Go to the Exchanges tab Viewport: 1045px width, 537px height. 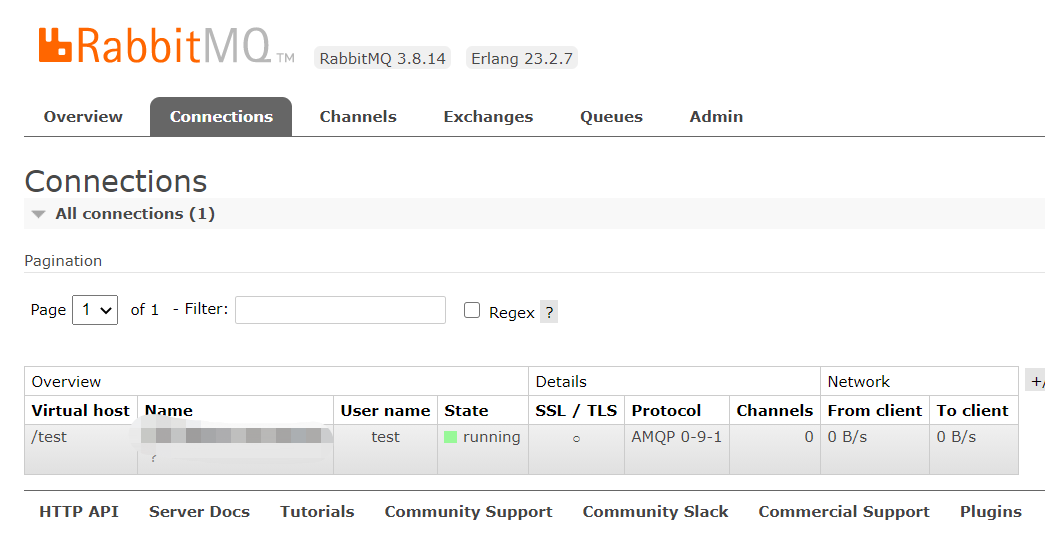[489, 117]
